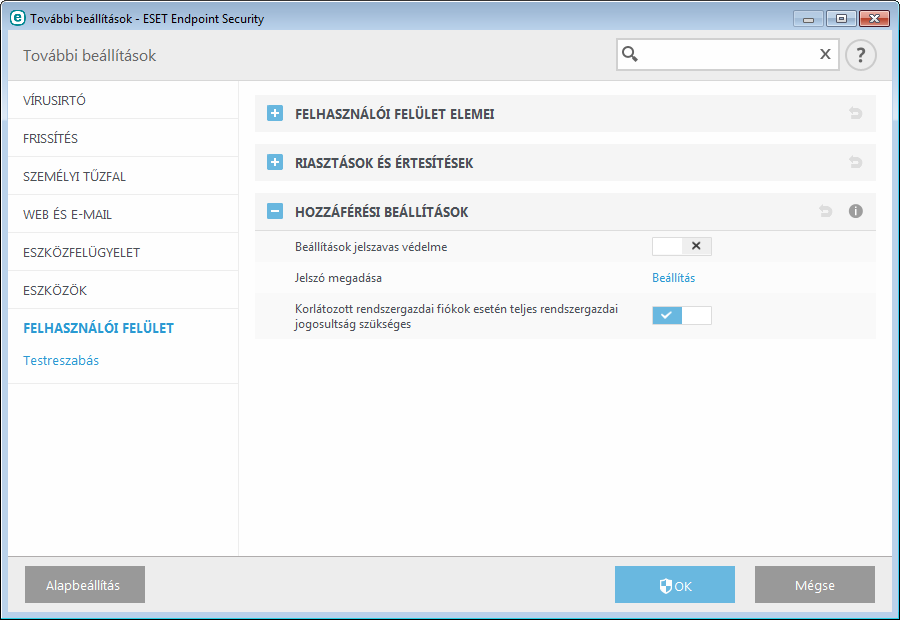This screenshot has height=620, width=900.
Task: Clear the search field with X
Action: [x=825, y=54]
